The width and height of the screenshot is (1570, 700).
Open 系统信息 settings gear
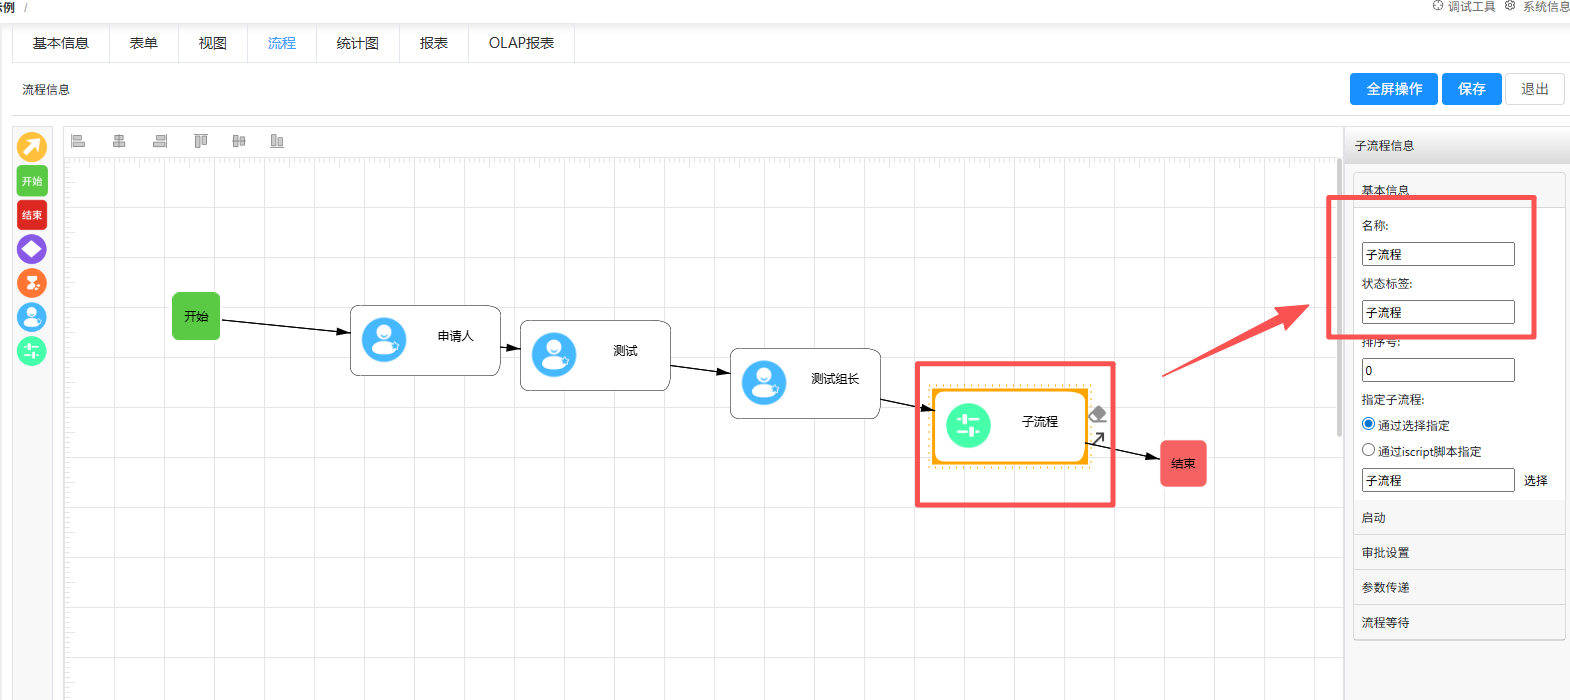(x=1537, y=6)
